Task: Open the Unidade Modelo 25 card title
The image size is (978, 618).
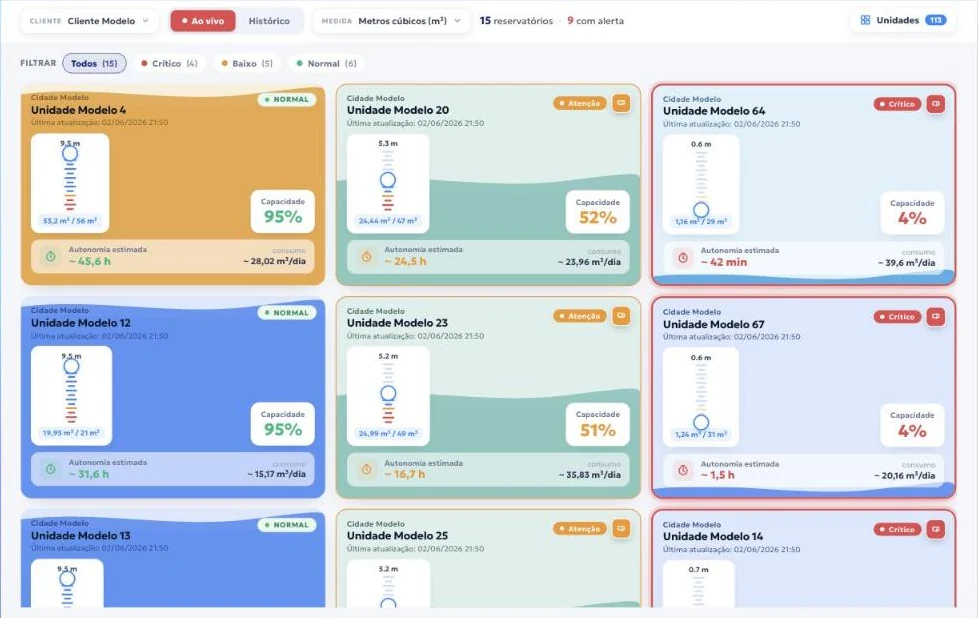Action: 397,536
